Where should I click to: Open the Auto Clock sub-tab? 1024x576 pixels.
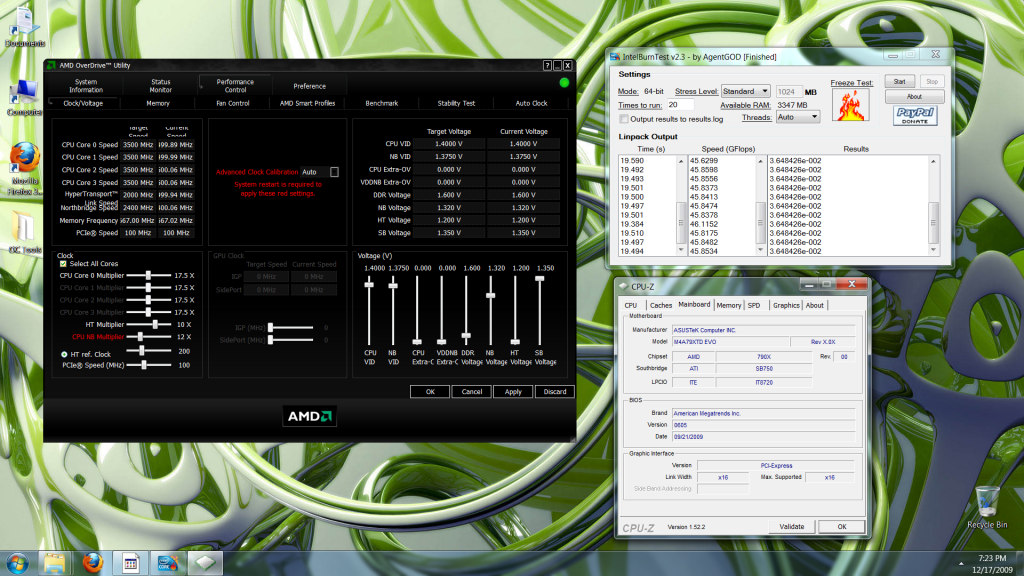[531, 103]
